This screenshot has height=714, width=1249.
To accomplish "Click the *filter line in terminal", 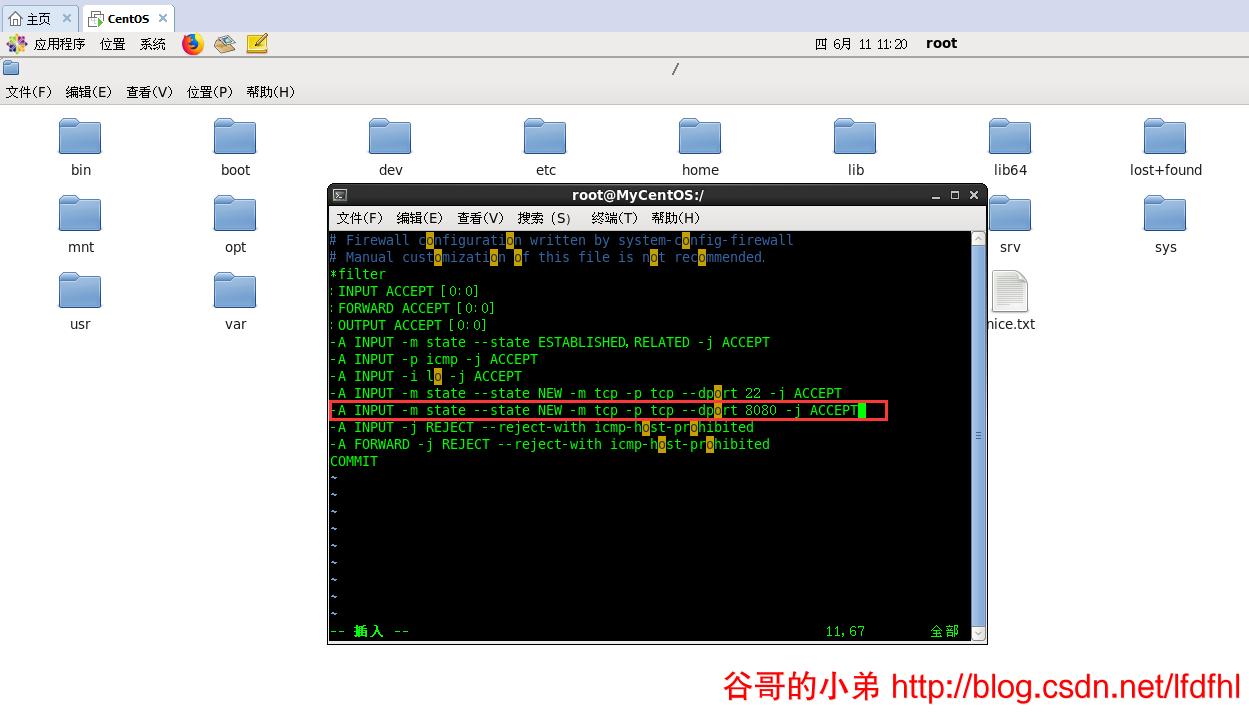I will 358,274.
